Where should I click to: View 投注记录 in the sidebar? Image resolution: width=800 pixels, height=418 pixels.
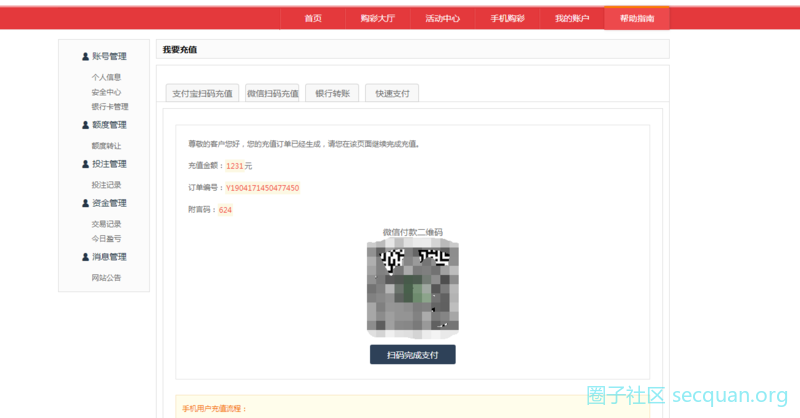click(106, 185)
